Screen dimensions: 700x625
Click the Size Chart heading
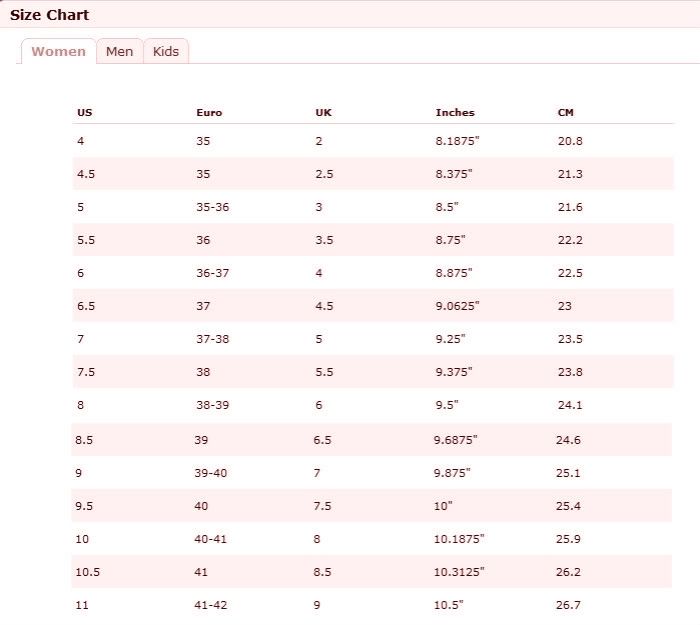(49, 15)
